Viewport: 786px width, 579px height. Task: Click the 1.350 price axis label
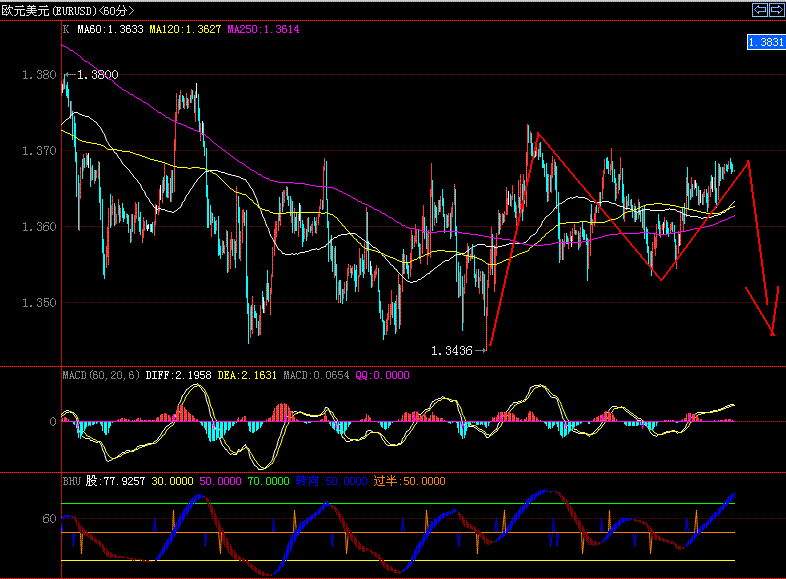pyautogui.click(x=39, y=303)
